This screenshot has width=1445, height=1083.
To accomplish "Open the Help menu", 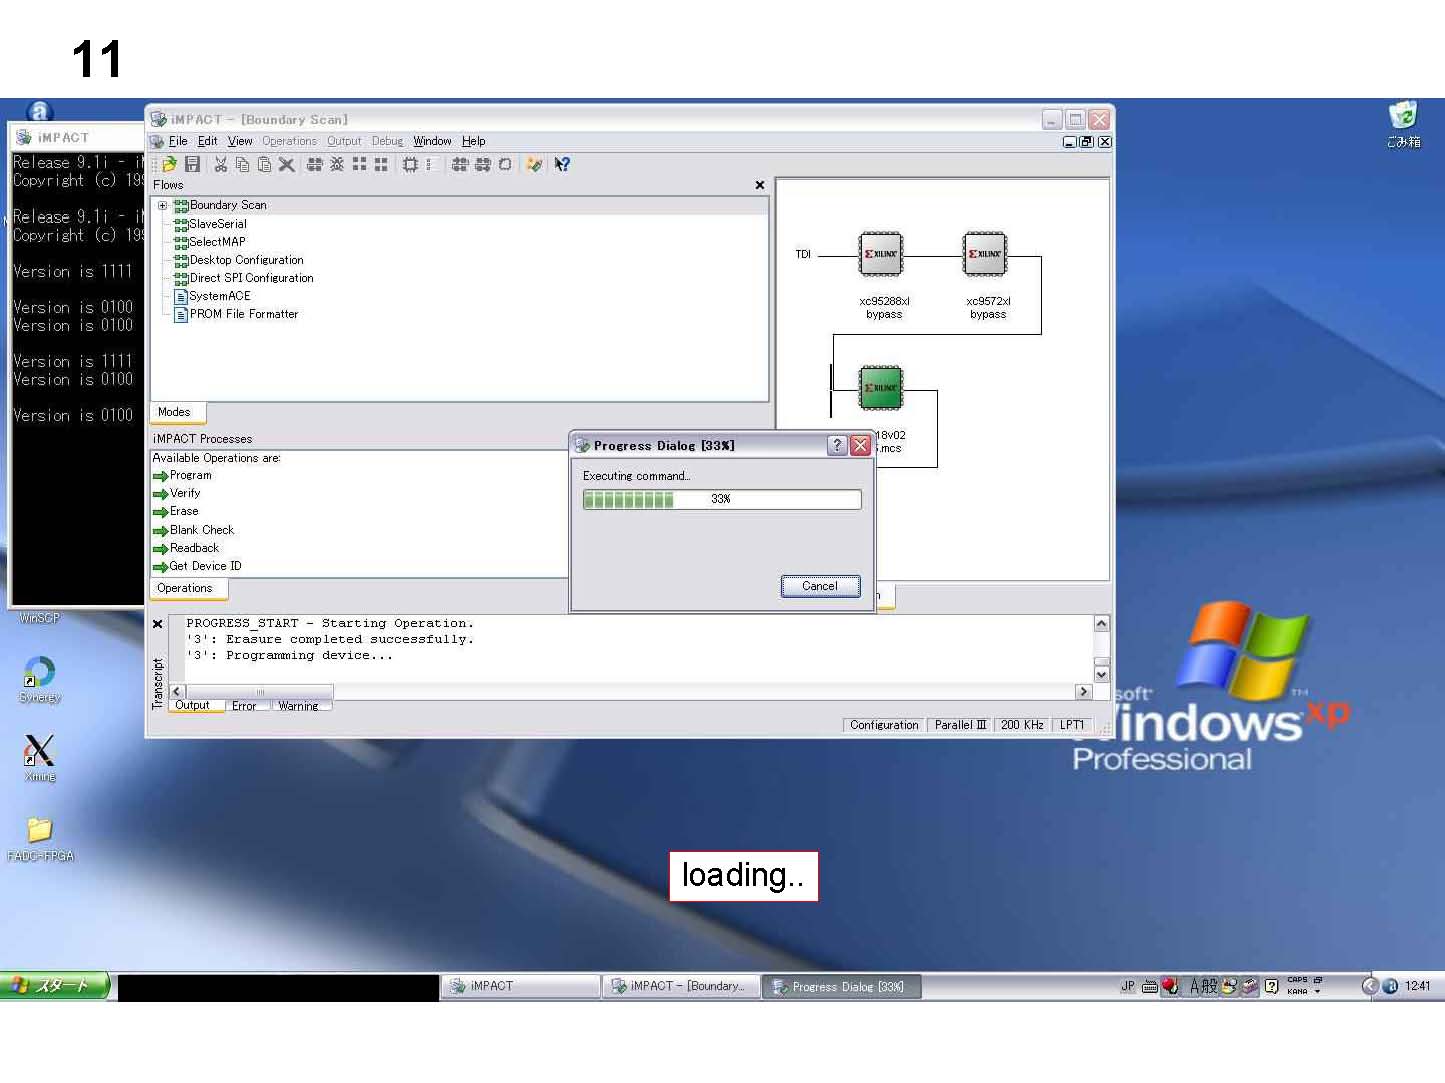I will [x=473, y=142].
